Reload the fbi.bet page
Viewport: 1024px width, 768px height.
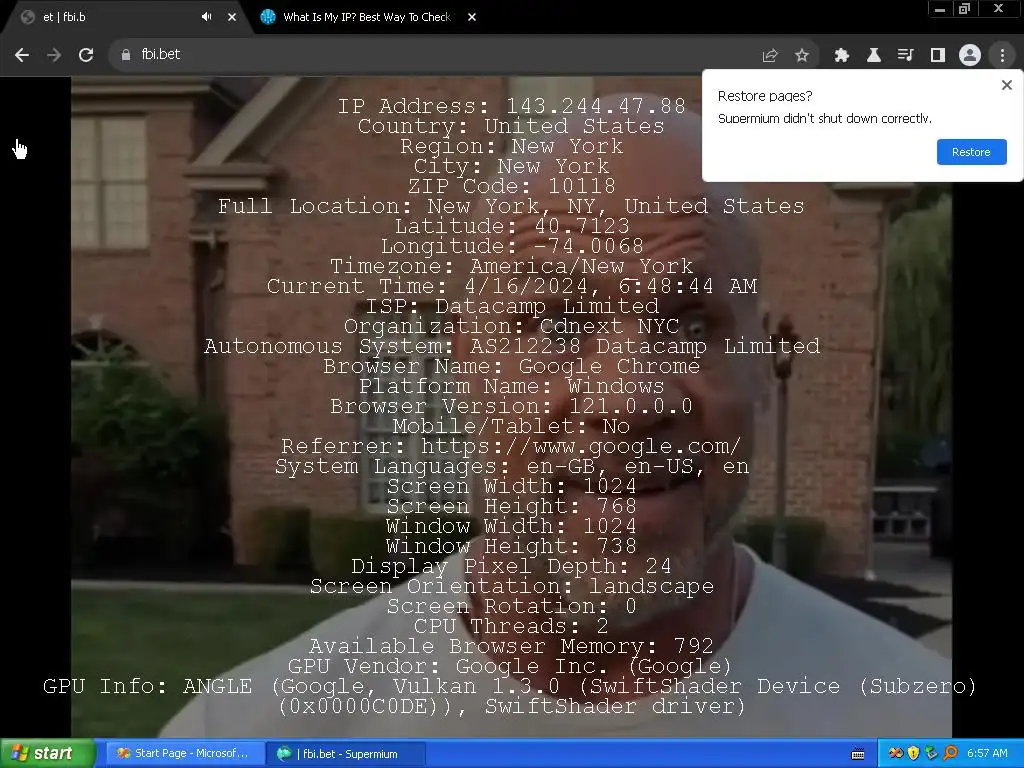coord(86,55)
